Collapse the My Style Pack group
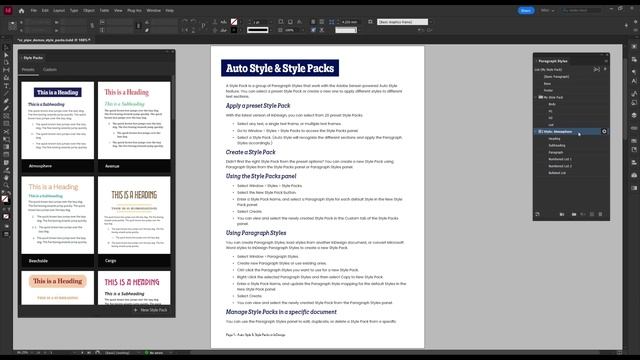Screen dimensions: 640x360 (x=536, y=97)
